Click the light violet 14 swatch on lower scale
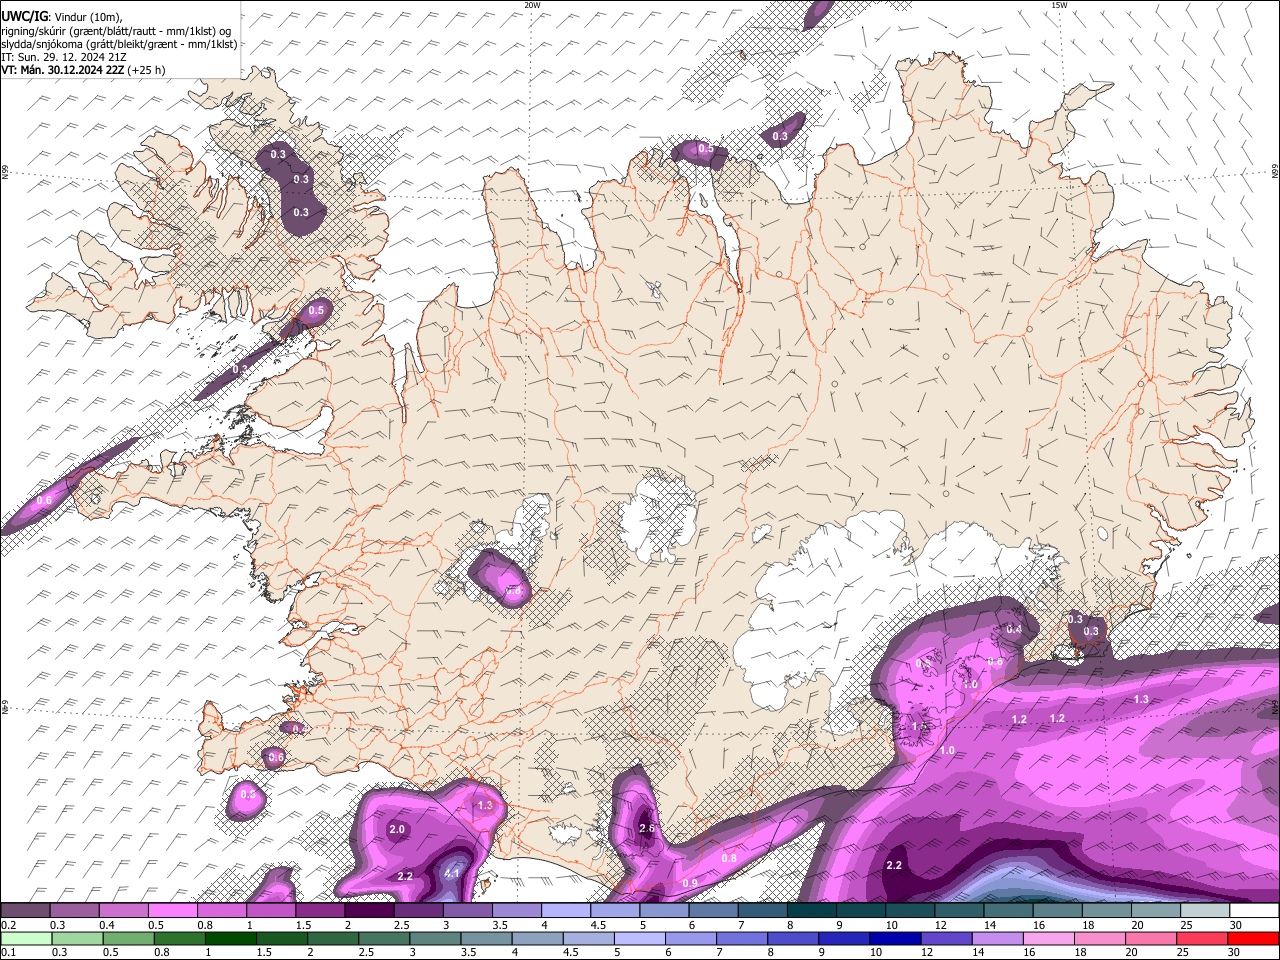This screenshot has width=1280, height=960. coord(997,939)
